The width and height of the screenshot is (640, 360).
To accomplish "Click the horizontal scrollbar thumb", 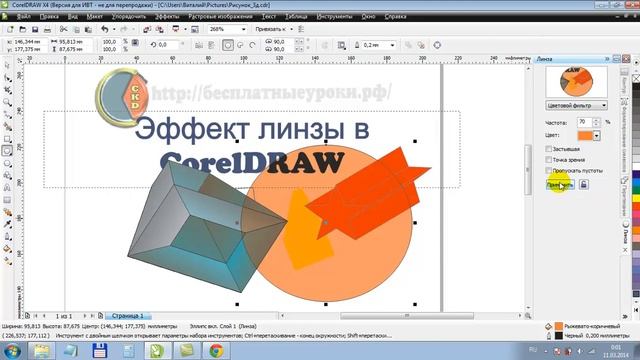I will click(407, 316).
